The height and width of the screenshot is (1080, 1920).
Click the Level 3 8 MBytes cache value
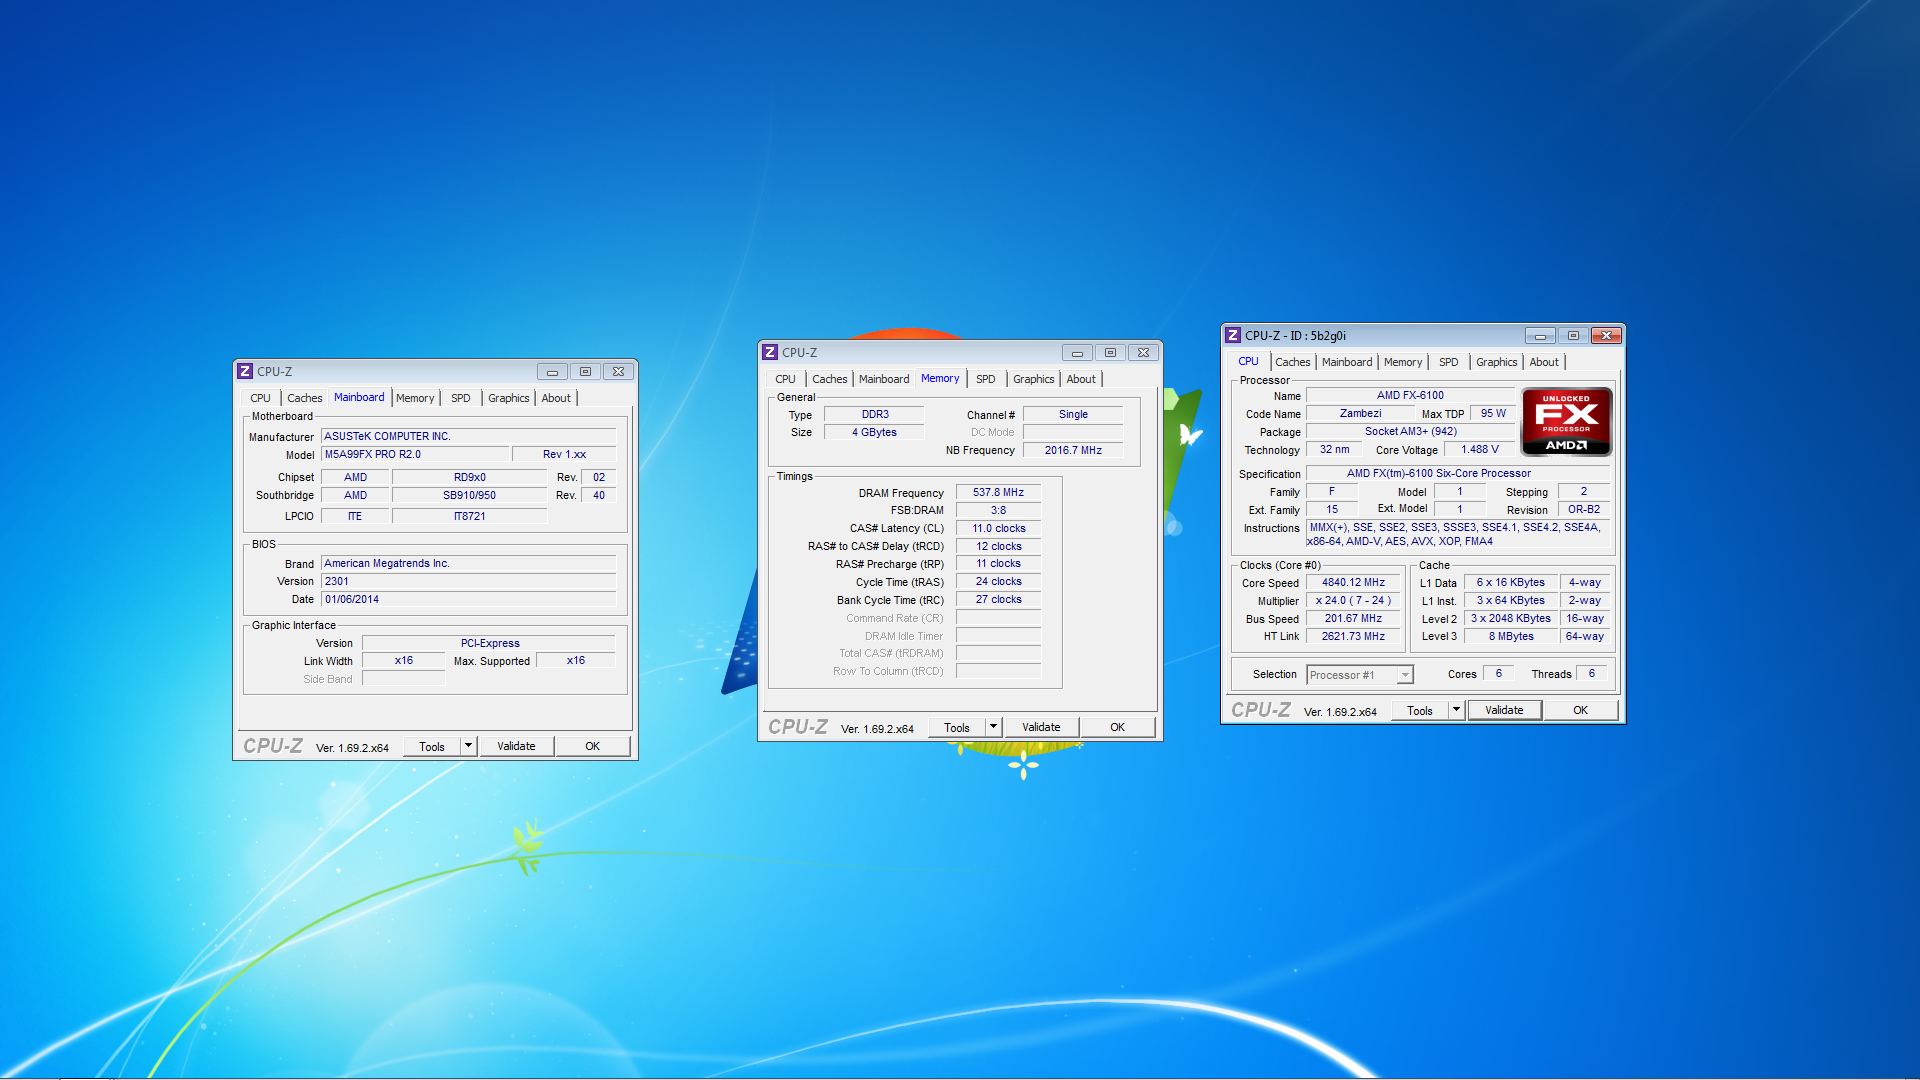pyautogui.click(x=1510, y=636)
